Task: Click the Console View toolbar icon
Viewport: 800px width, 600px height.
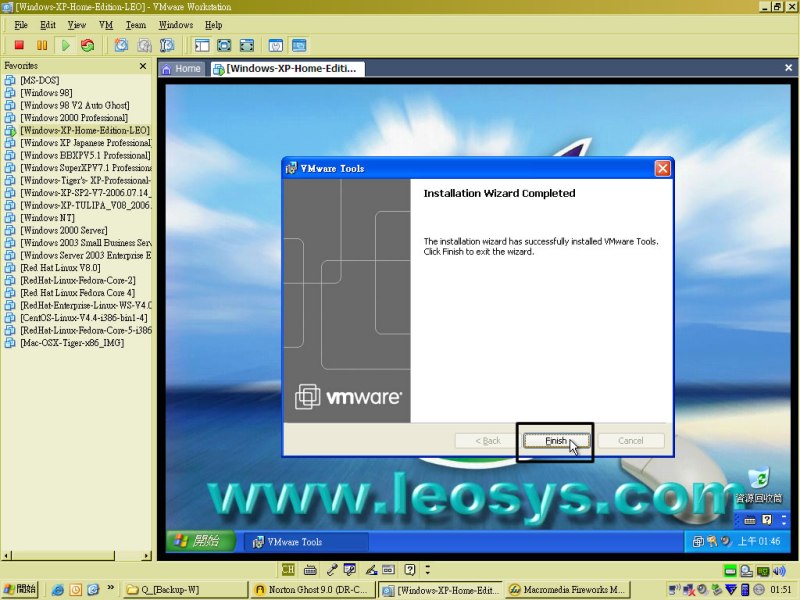Action: coord(299,45)
